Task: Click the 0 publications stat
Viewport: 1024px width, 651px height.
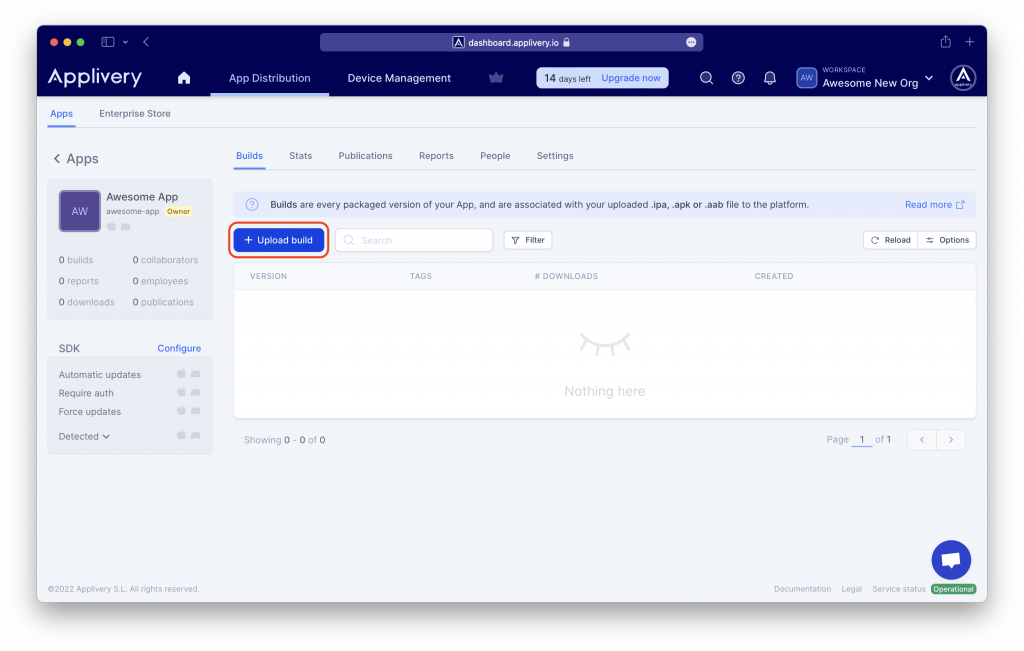Action: tap(163, 302)
